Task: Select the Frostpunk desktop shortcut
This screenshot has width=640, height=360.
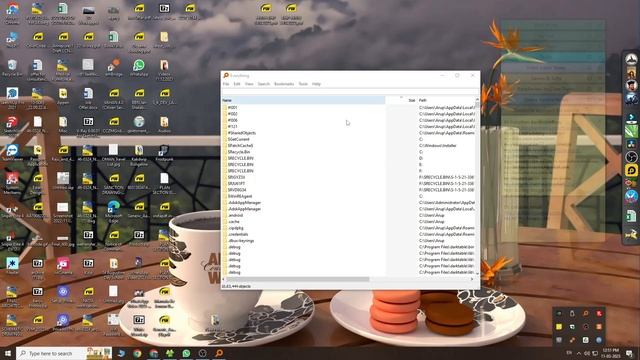Action: [164, 153]
